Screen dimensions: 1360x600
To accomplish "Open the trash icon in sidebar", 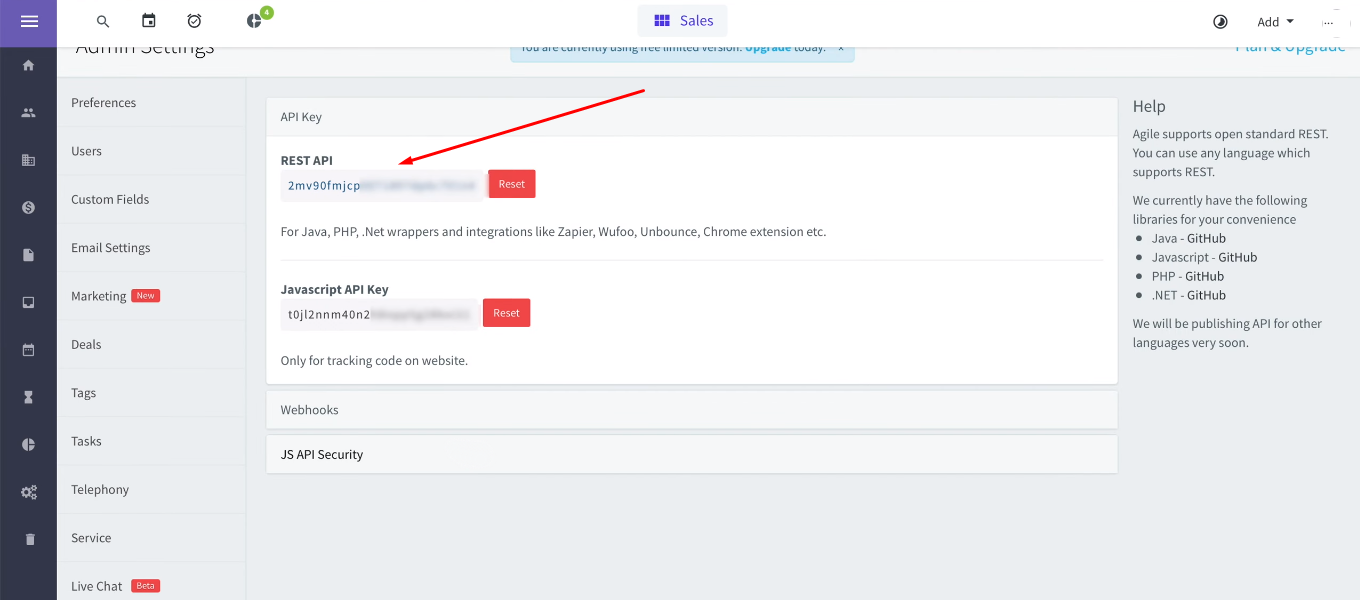I will 29,539.
